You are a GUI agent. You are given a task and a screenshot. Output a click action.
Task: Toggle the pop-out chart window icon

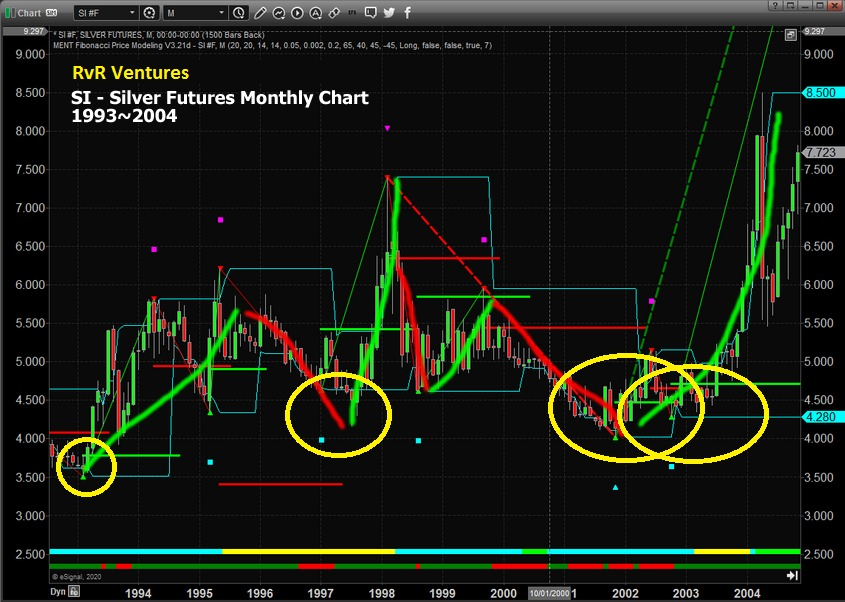[792, 32]
